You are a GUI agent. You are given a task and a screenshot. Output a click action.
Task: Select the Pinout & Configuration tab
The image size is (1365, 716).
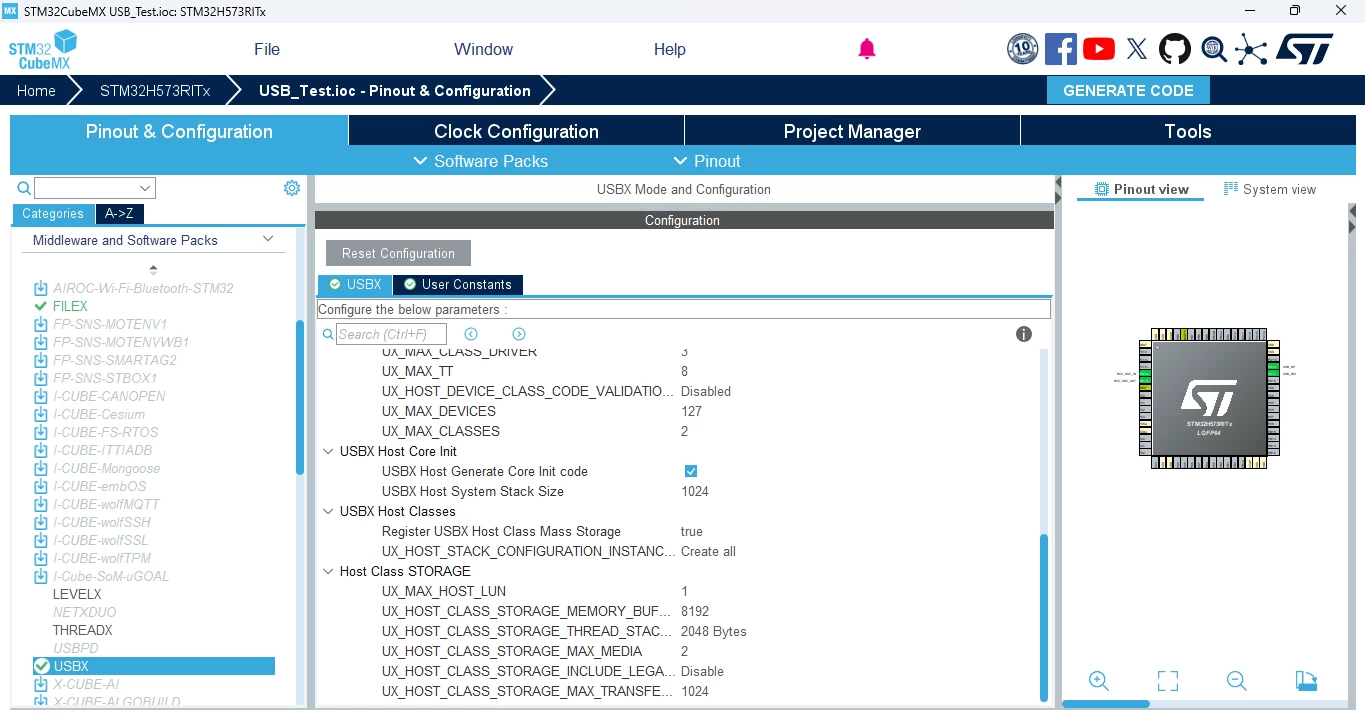click(x=179, y=131)
